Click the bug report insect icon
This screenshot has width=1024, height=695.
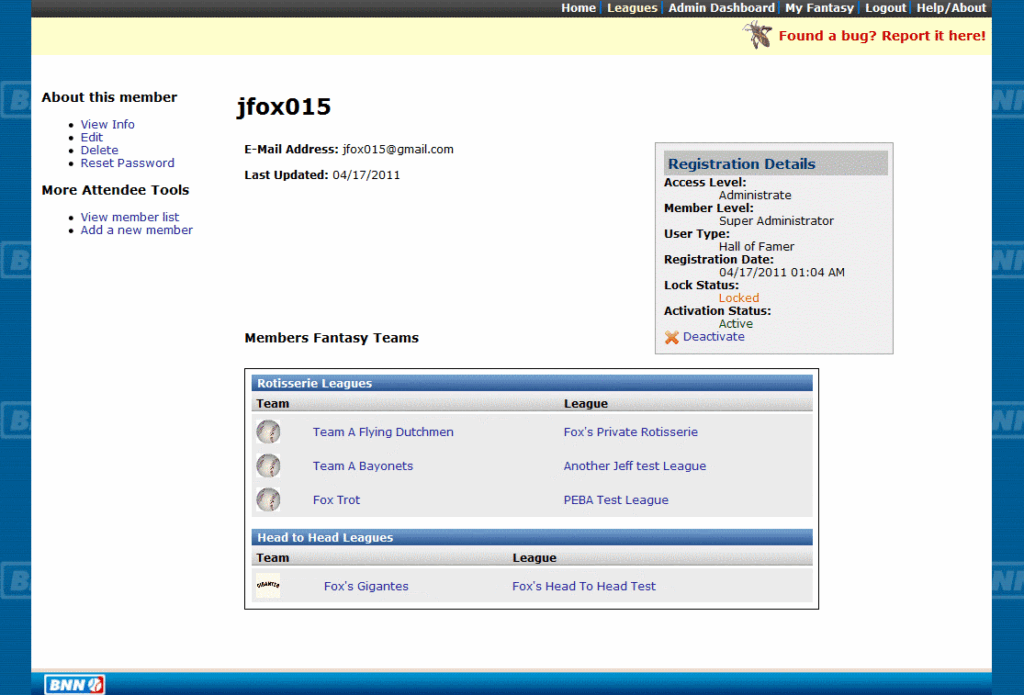(757, 35)
